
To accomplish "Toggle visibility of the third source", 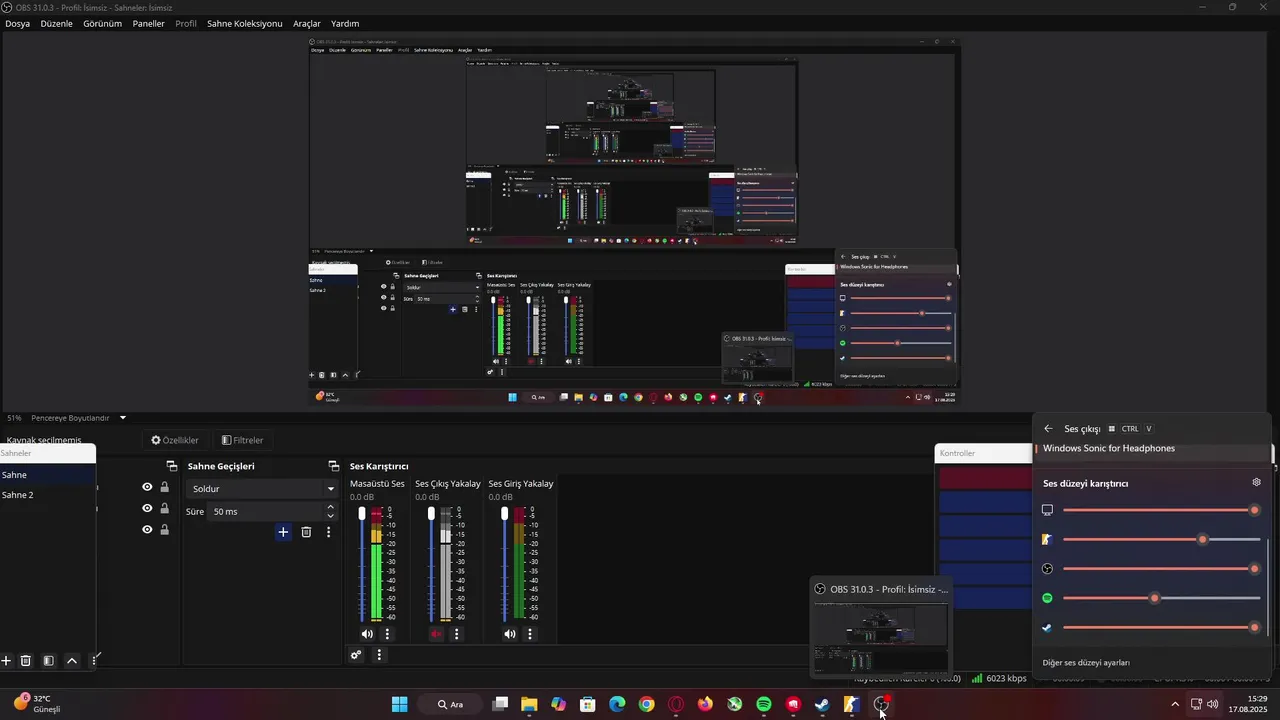I will point(147,530).
